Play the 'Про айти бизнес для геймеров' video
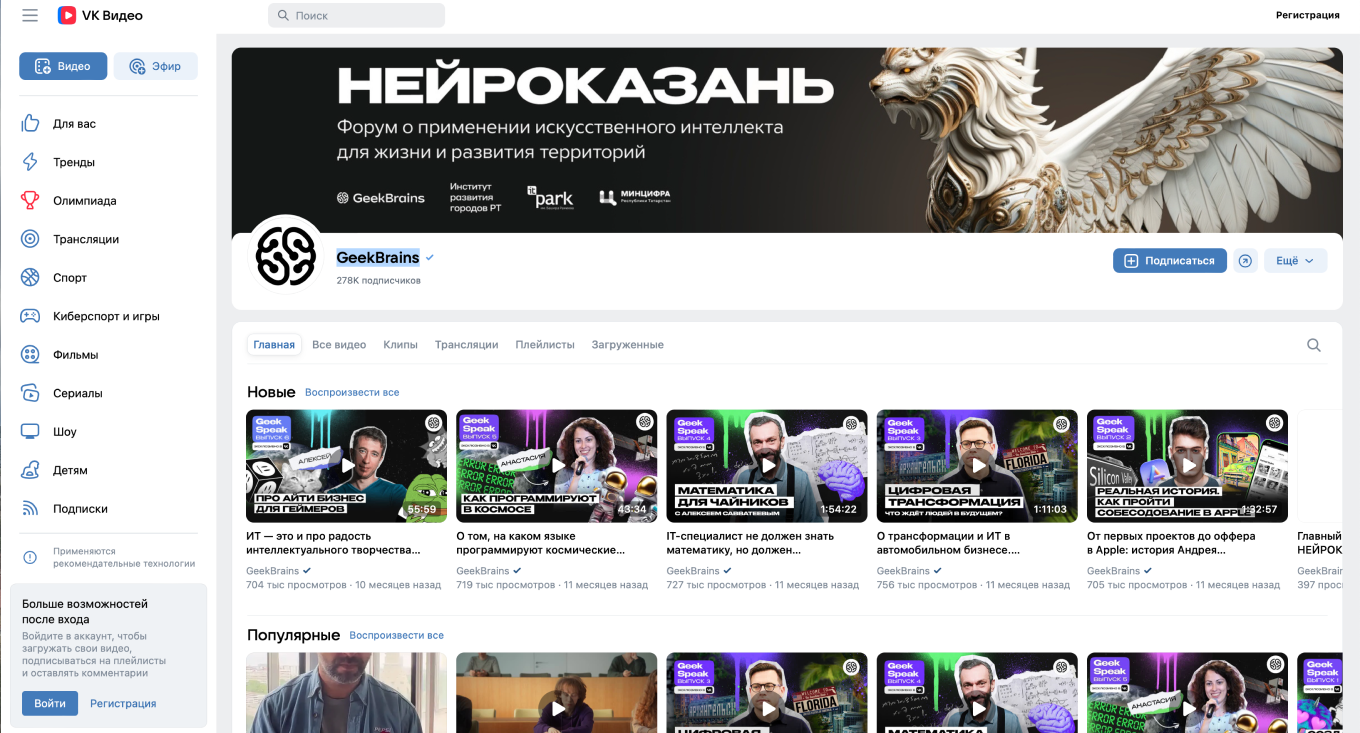Viewport: 1360px width, 733px height. 346,466
